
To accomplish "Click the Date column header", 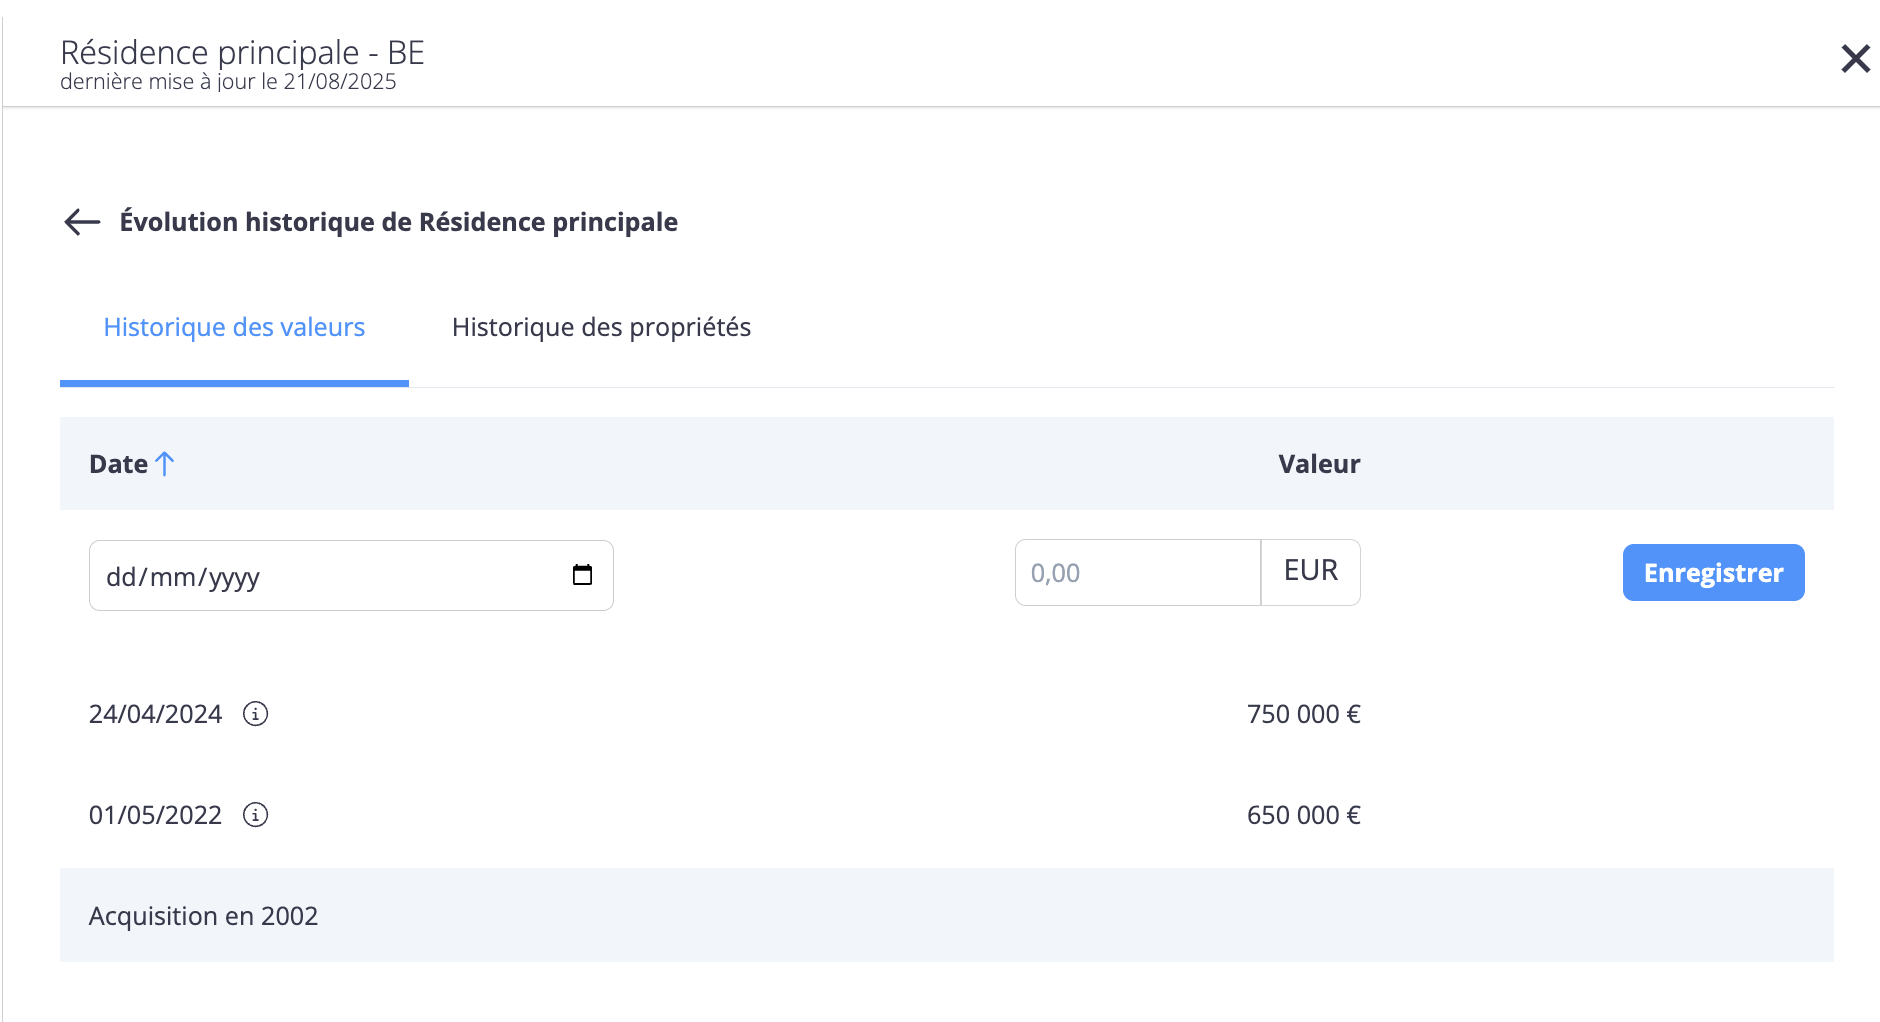I will [118, 464].
